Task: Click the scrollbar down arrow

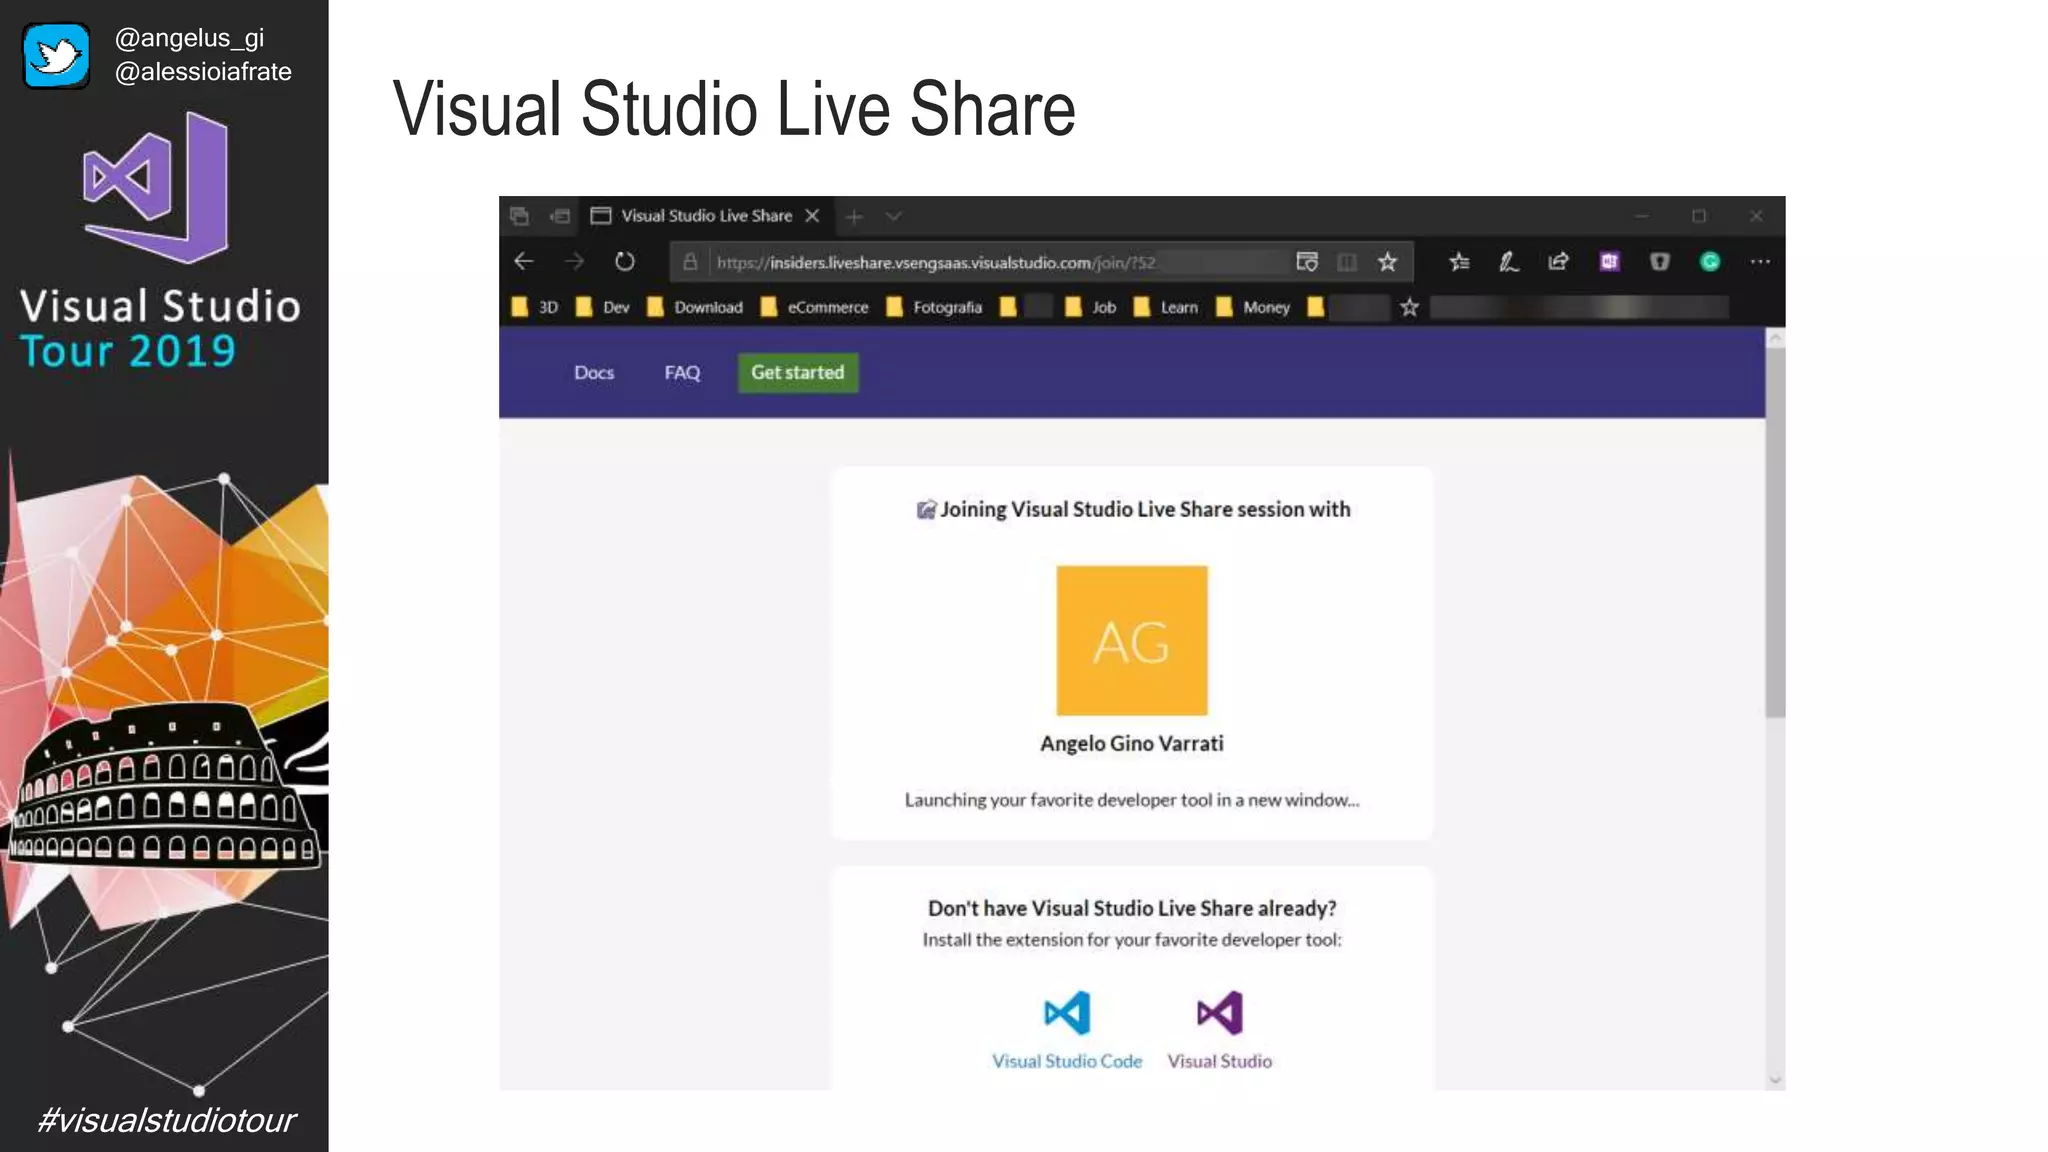Action: [1775, 1080]
